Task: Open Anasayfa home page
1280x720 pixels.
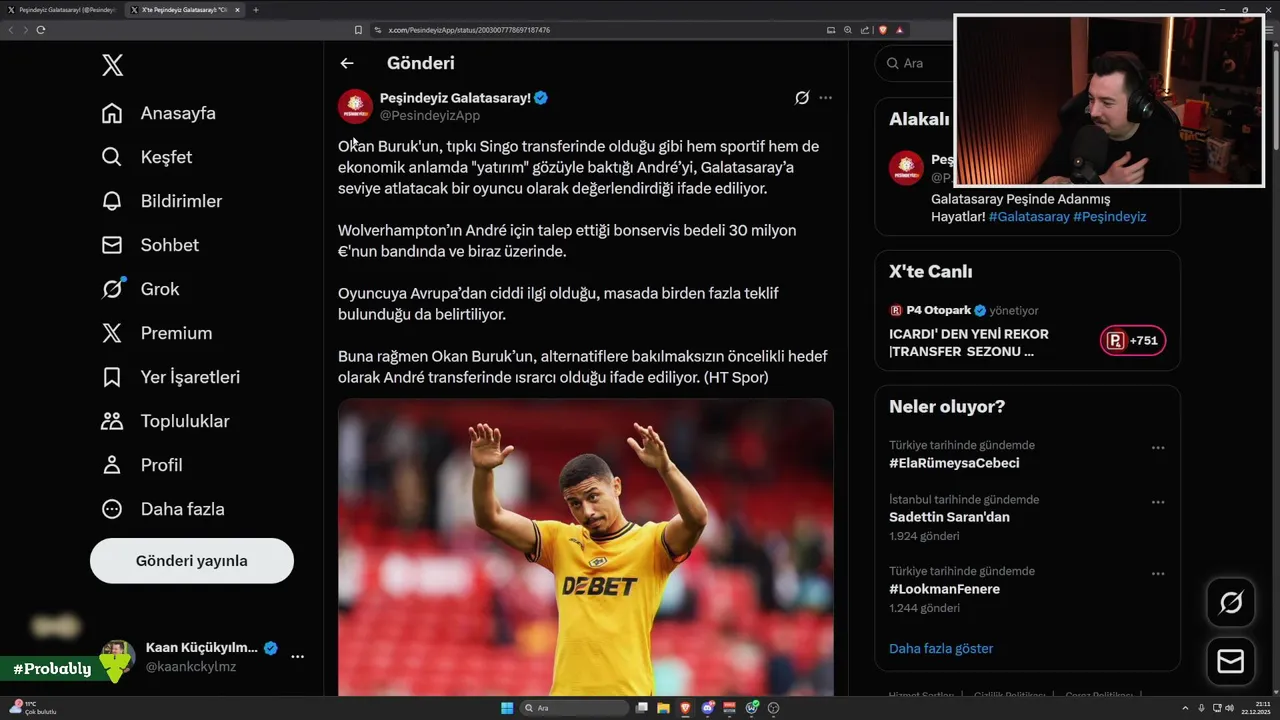Action: click(x=159, y=113)
